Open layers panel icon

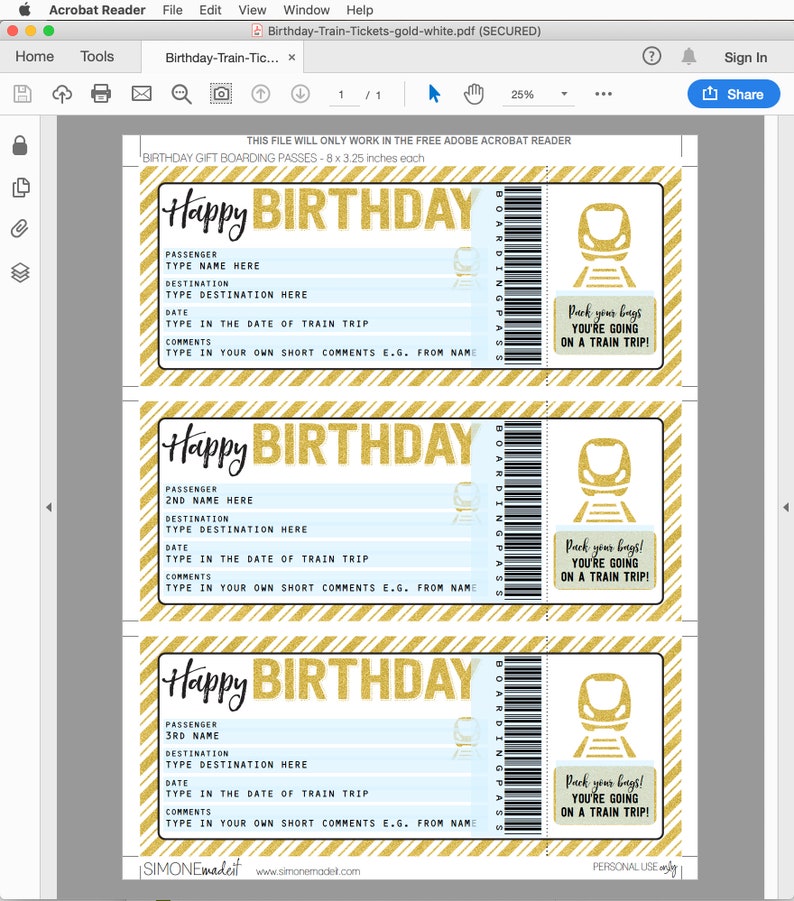pos(20,272)
